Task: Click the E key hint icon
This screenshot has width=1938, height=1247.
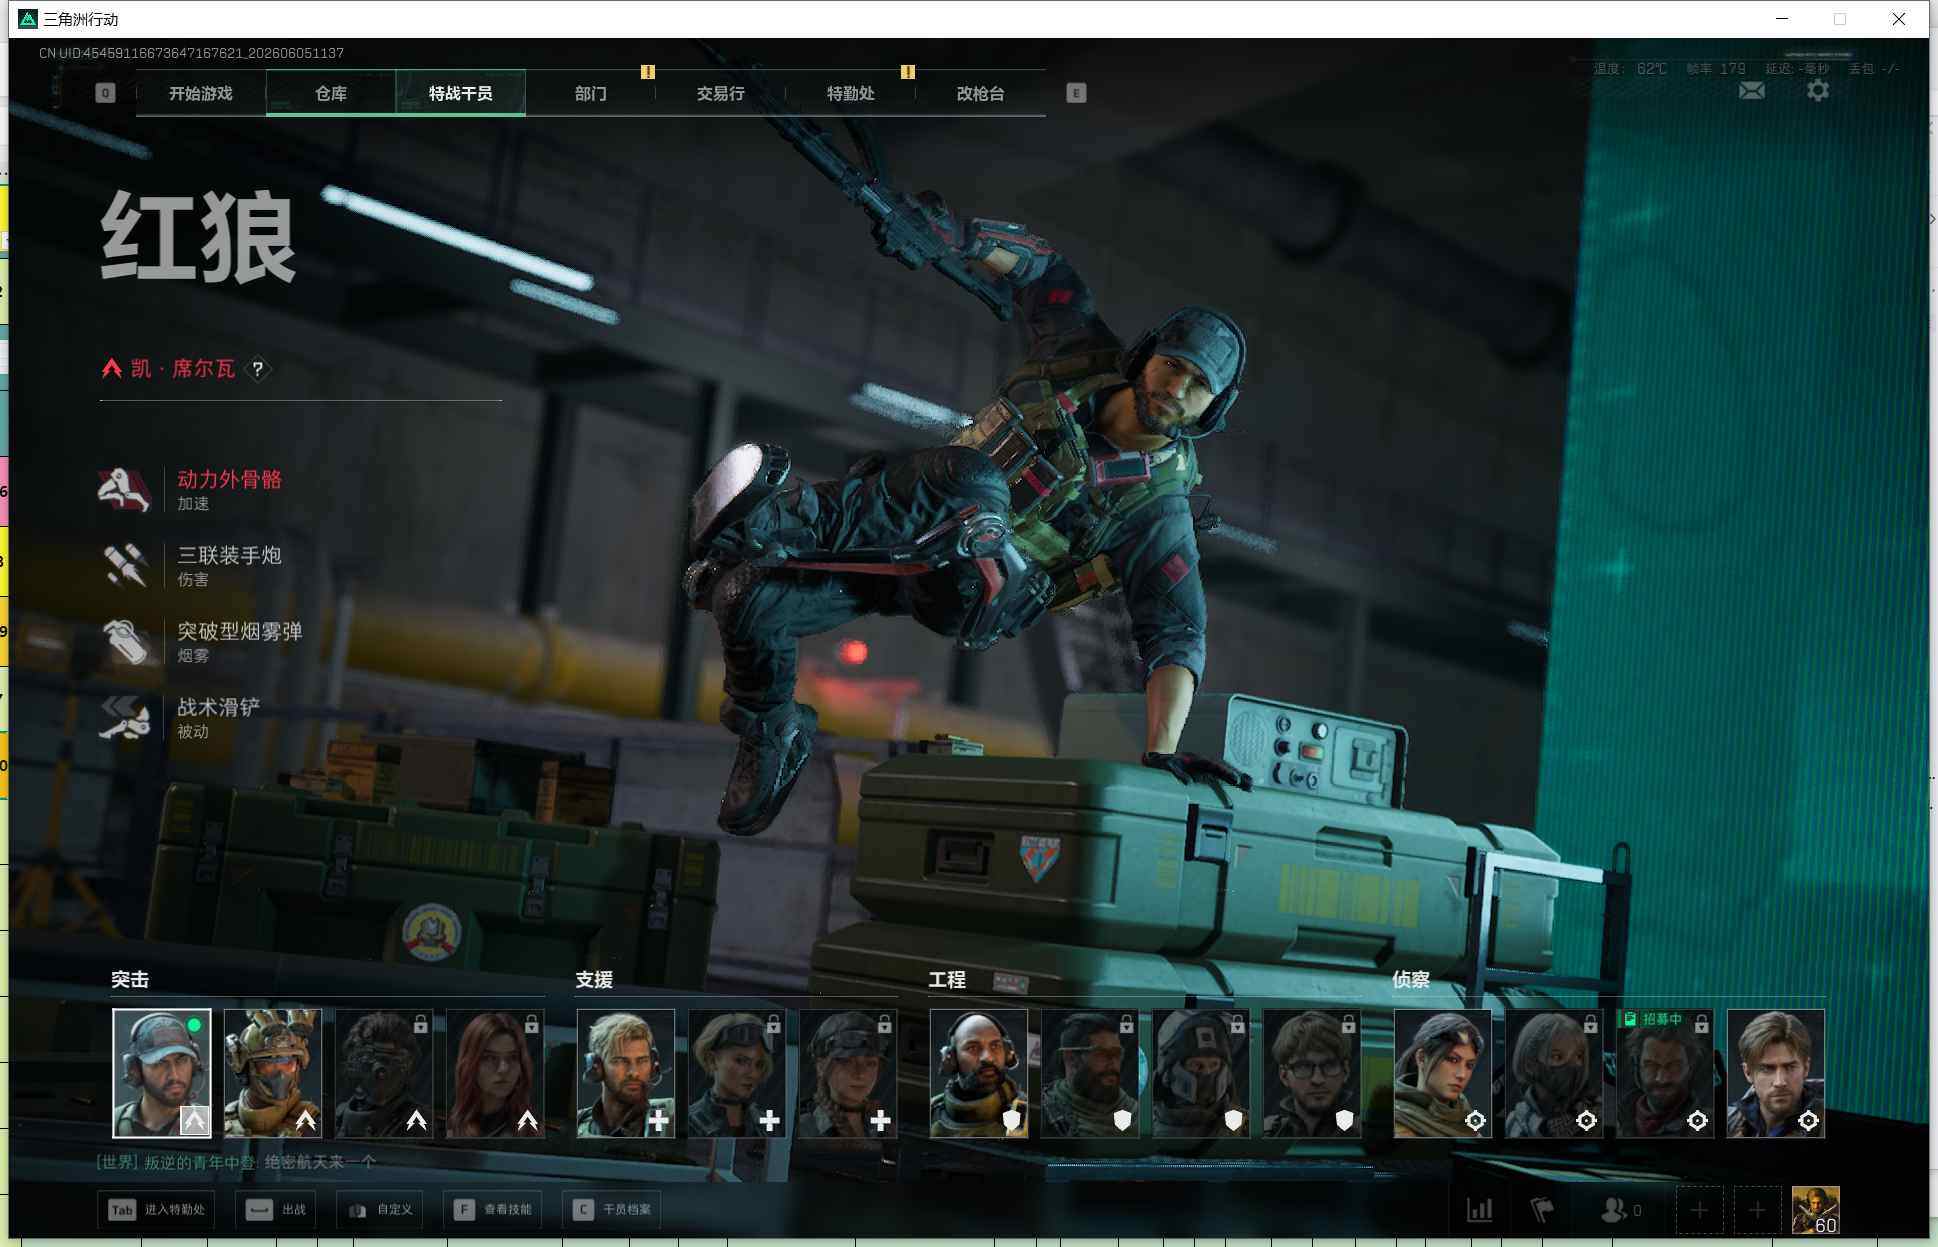Action: point(1076,93)
